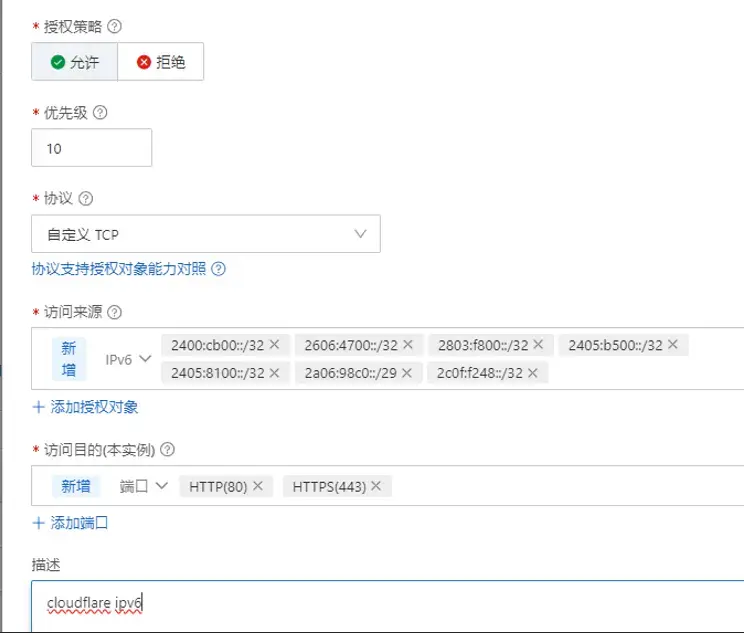
Task: Expand the 端口 type dropdown
Action: click(x=143, y=486)
